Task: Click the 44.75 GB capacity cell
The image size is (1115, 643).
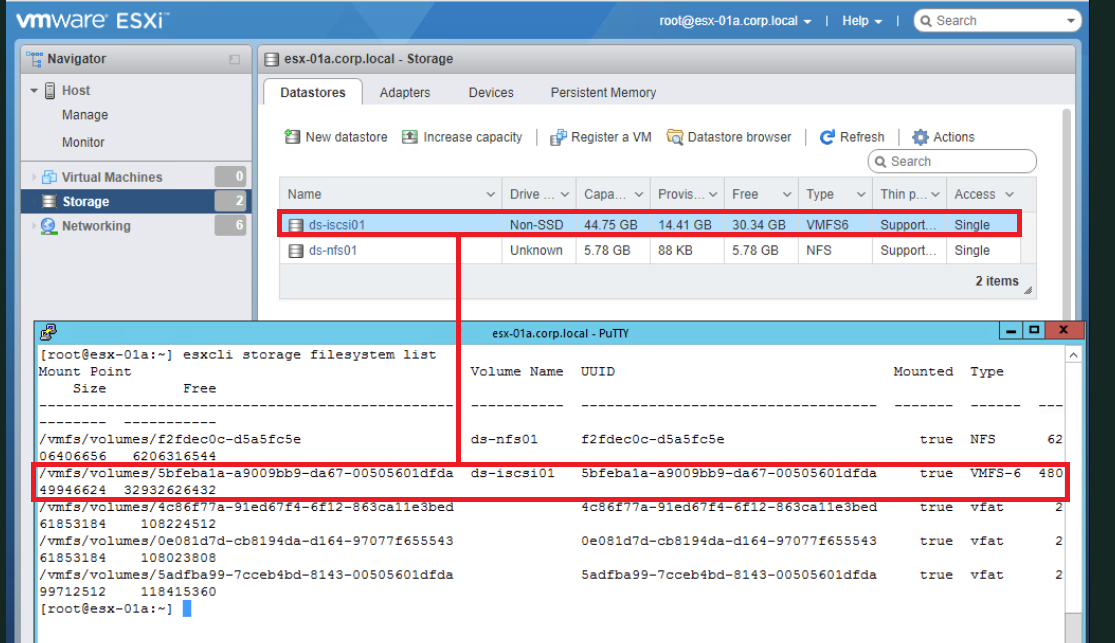Action: tap(611, 225)
